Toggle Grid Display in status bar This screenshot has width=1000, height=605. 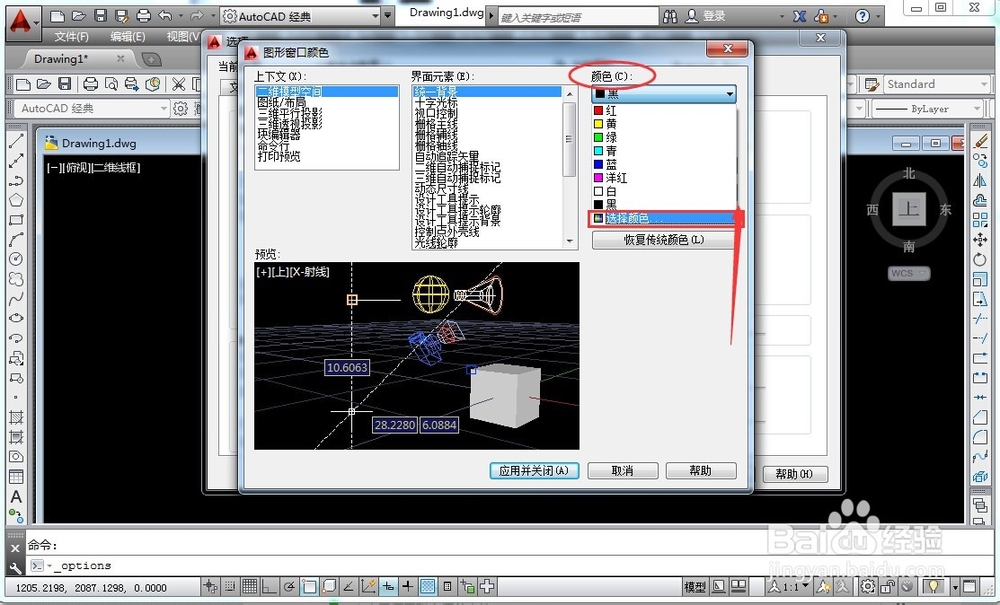(x=249, y=587)
